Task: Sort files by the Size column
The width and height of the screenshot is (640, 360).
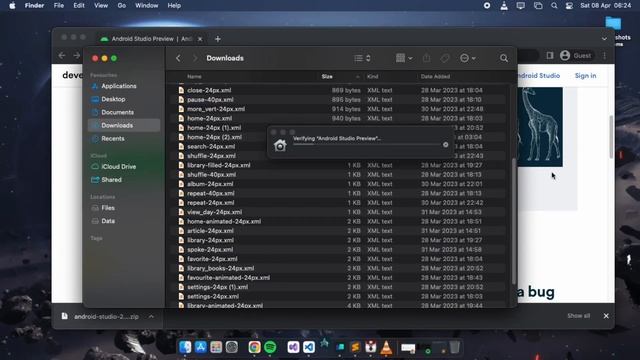Action: 327,76
